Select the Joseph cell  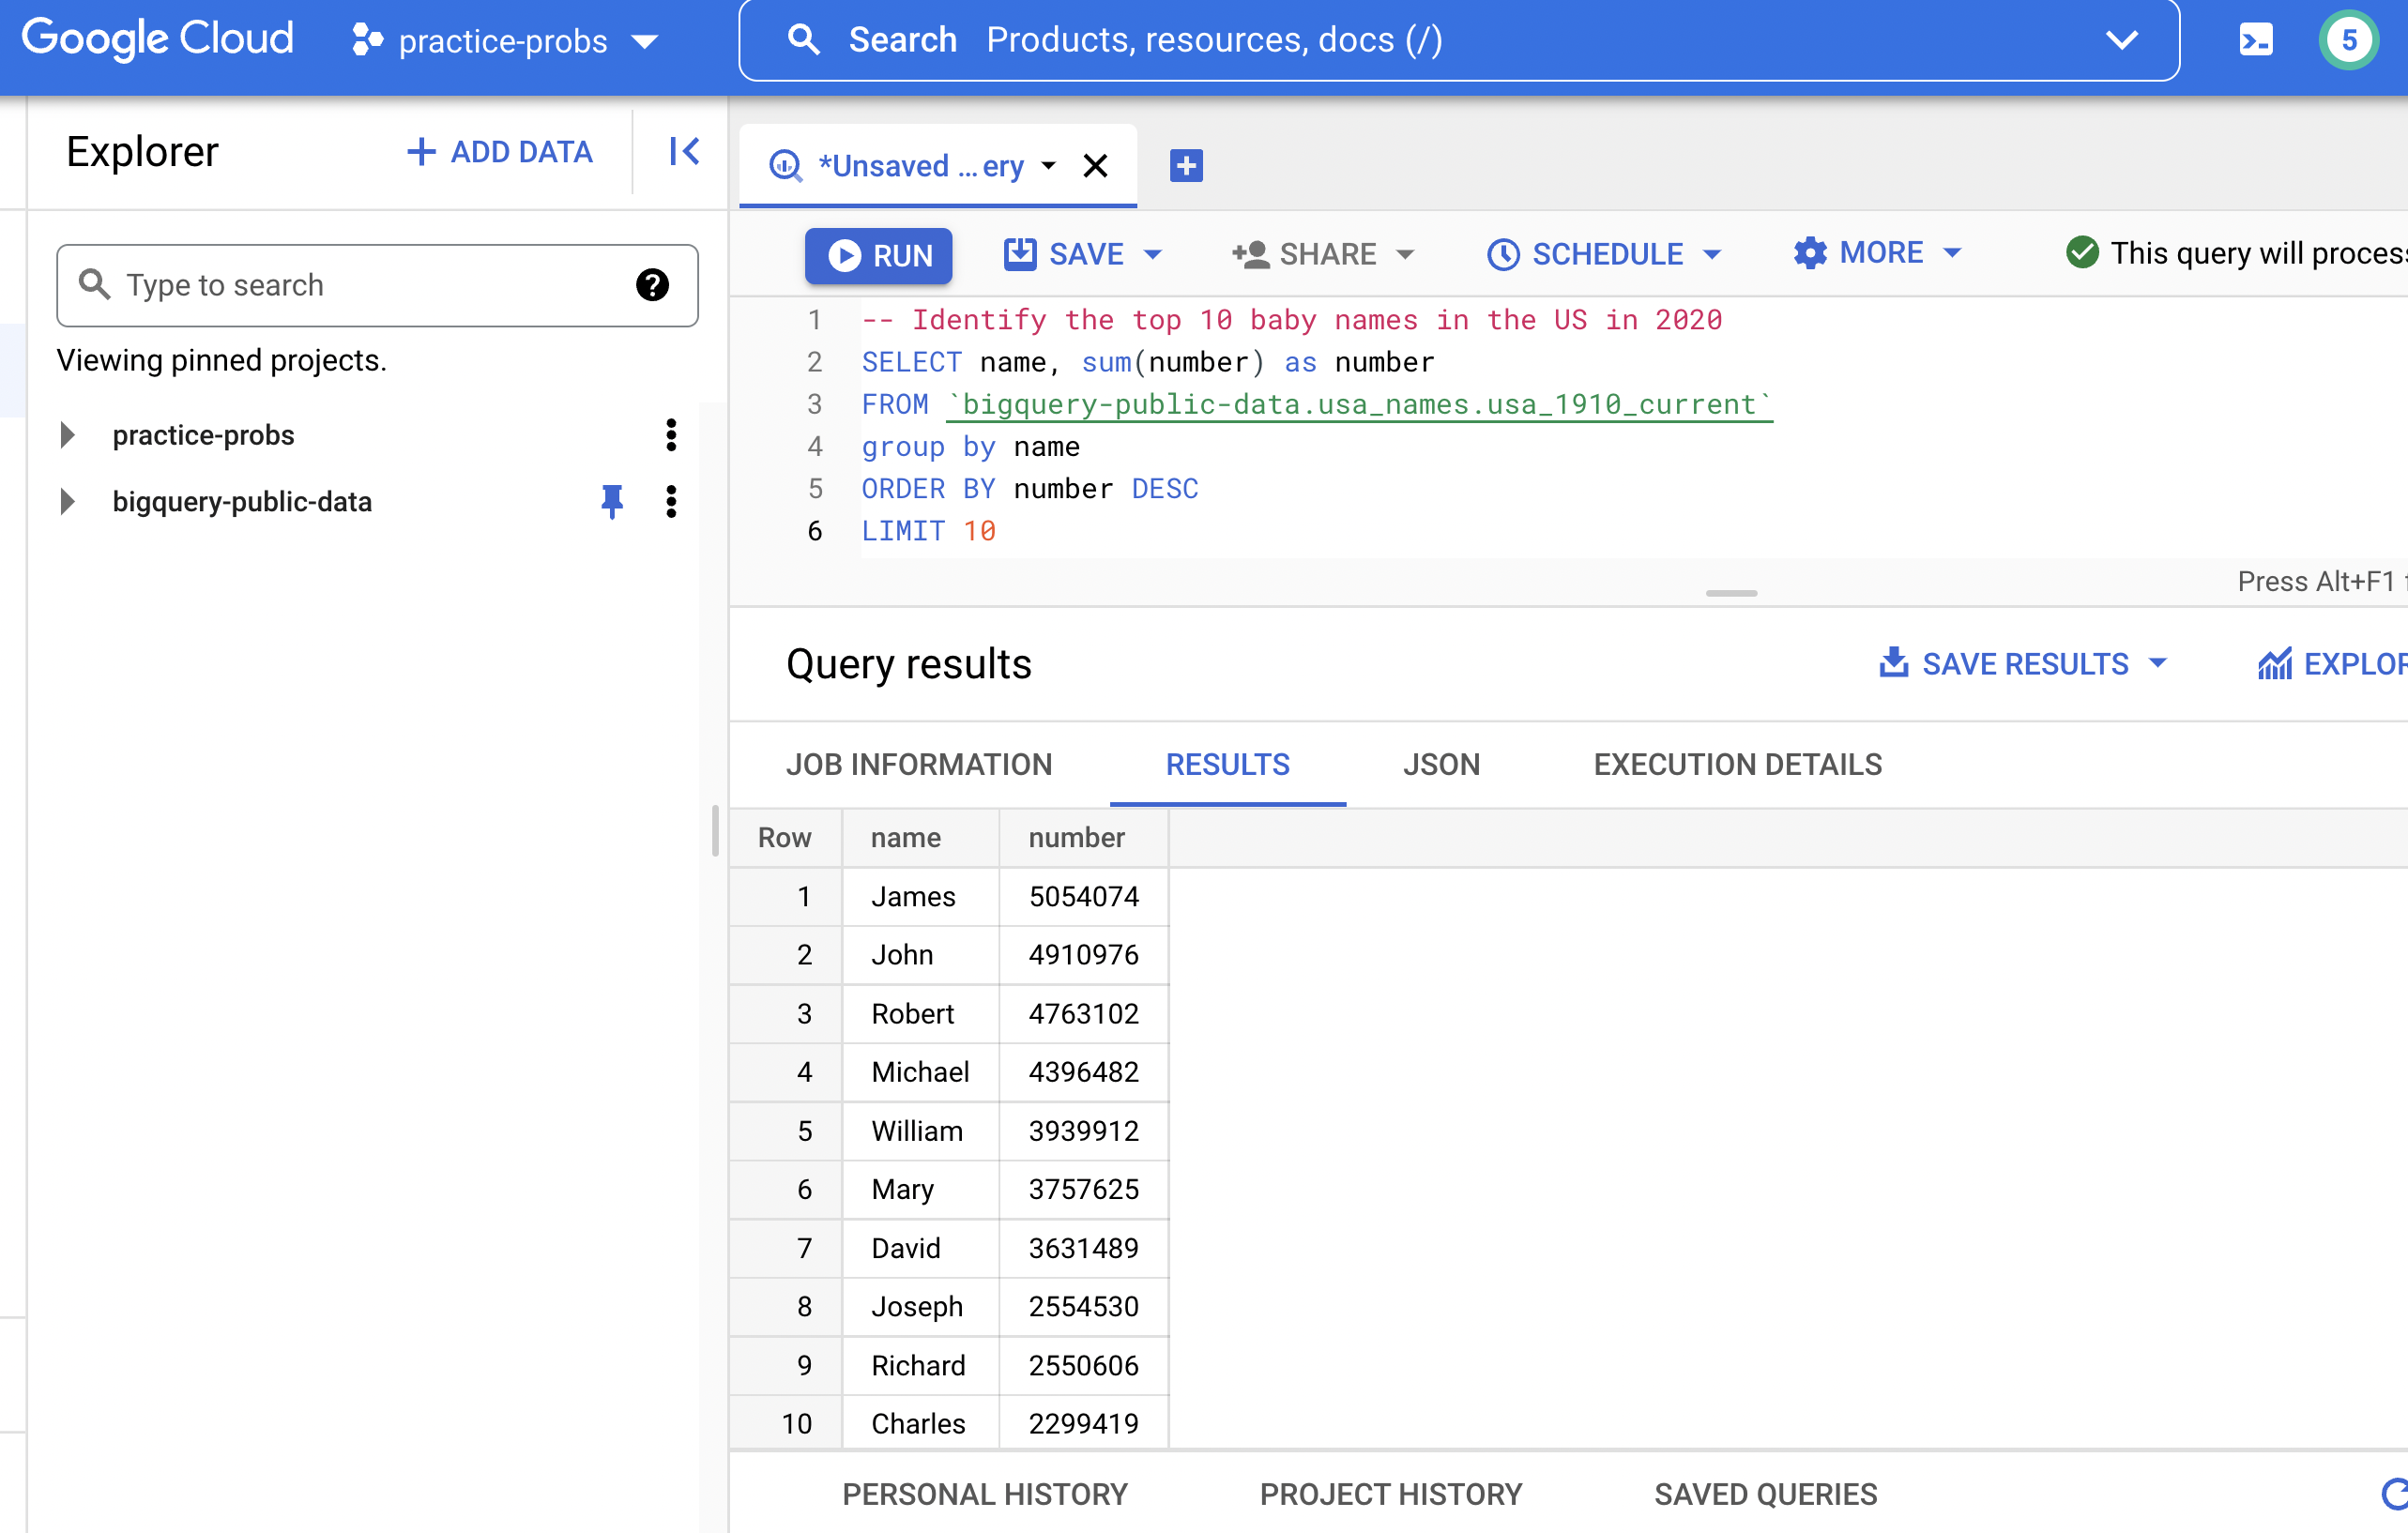(x=920, y=1306)
